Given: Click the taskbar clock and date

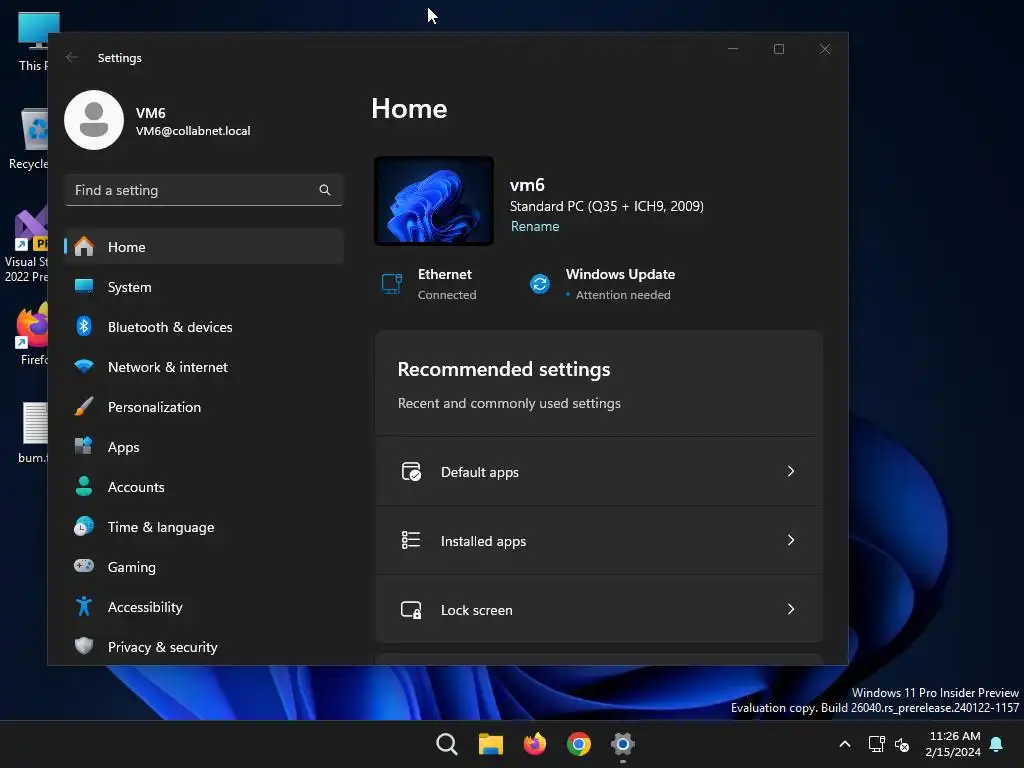Looking at the screenshot, I should coord(953,744).
